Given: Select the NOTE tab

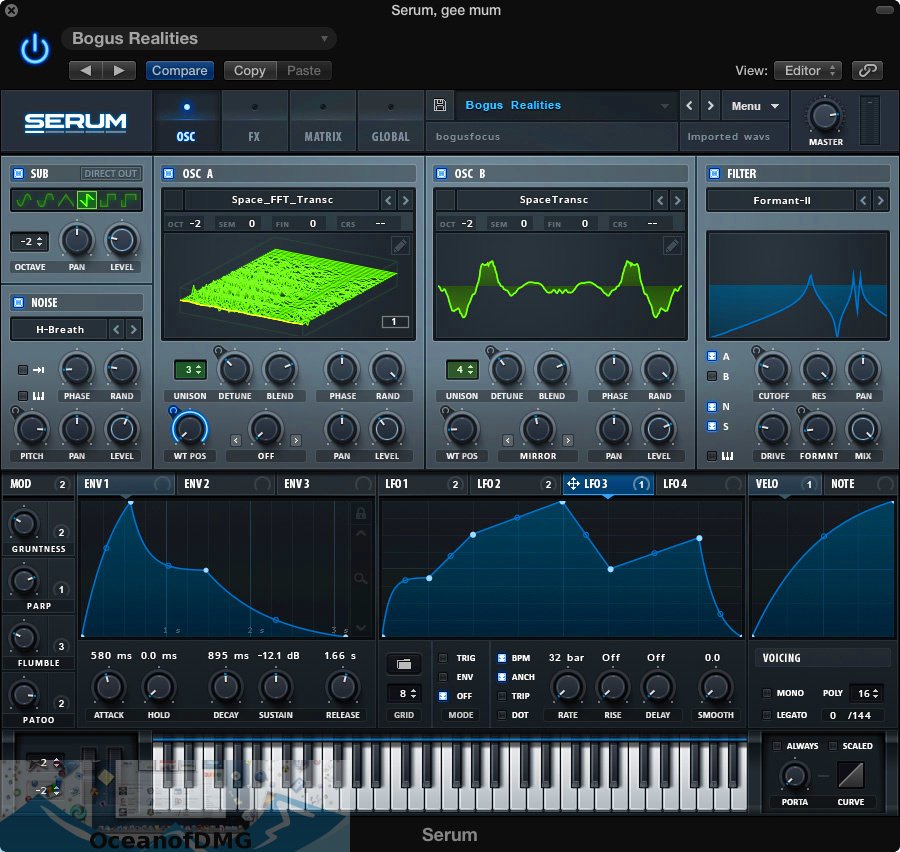Looking at the screenshot, I should coord(860,484).
